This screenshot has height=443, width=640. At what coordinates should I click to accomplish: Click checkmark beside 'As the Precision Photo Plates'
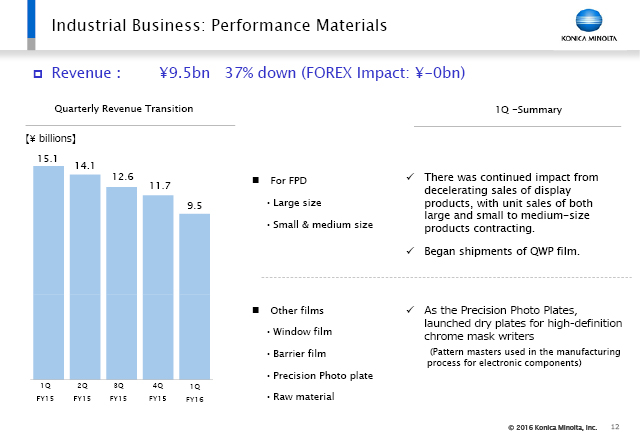(x=410, y=309)
